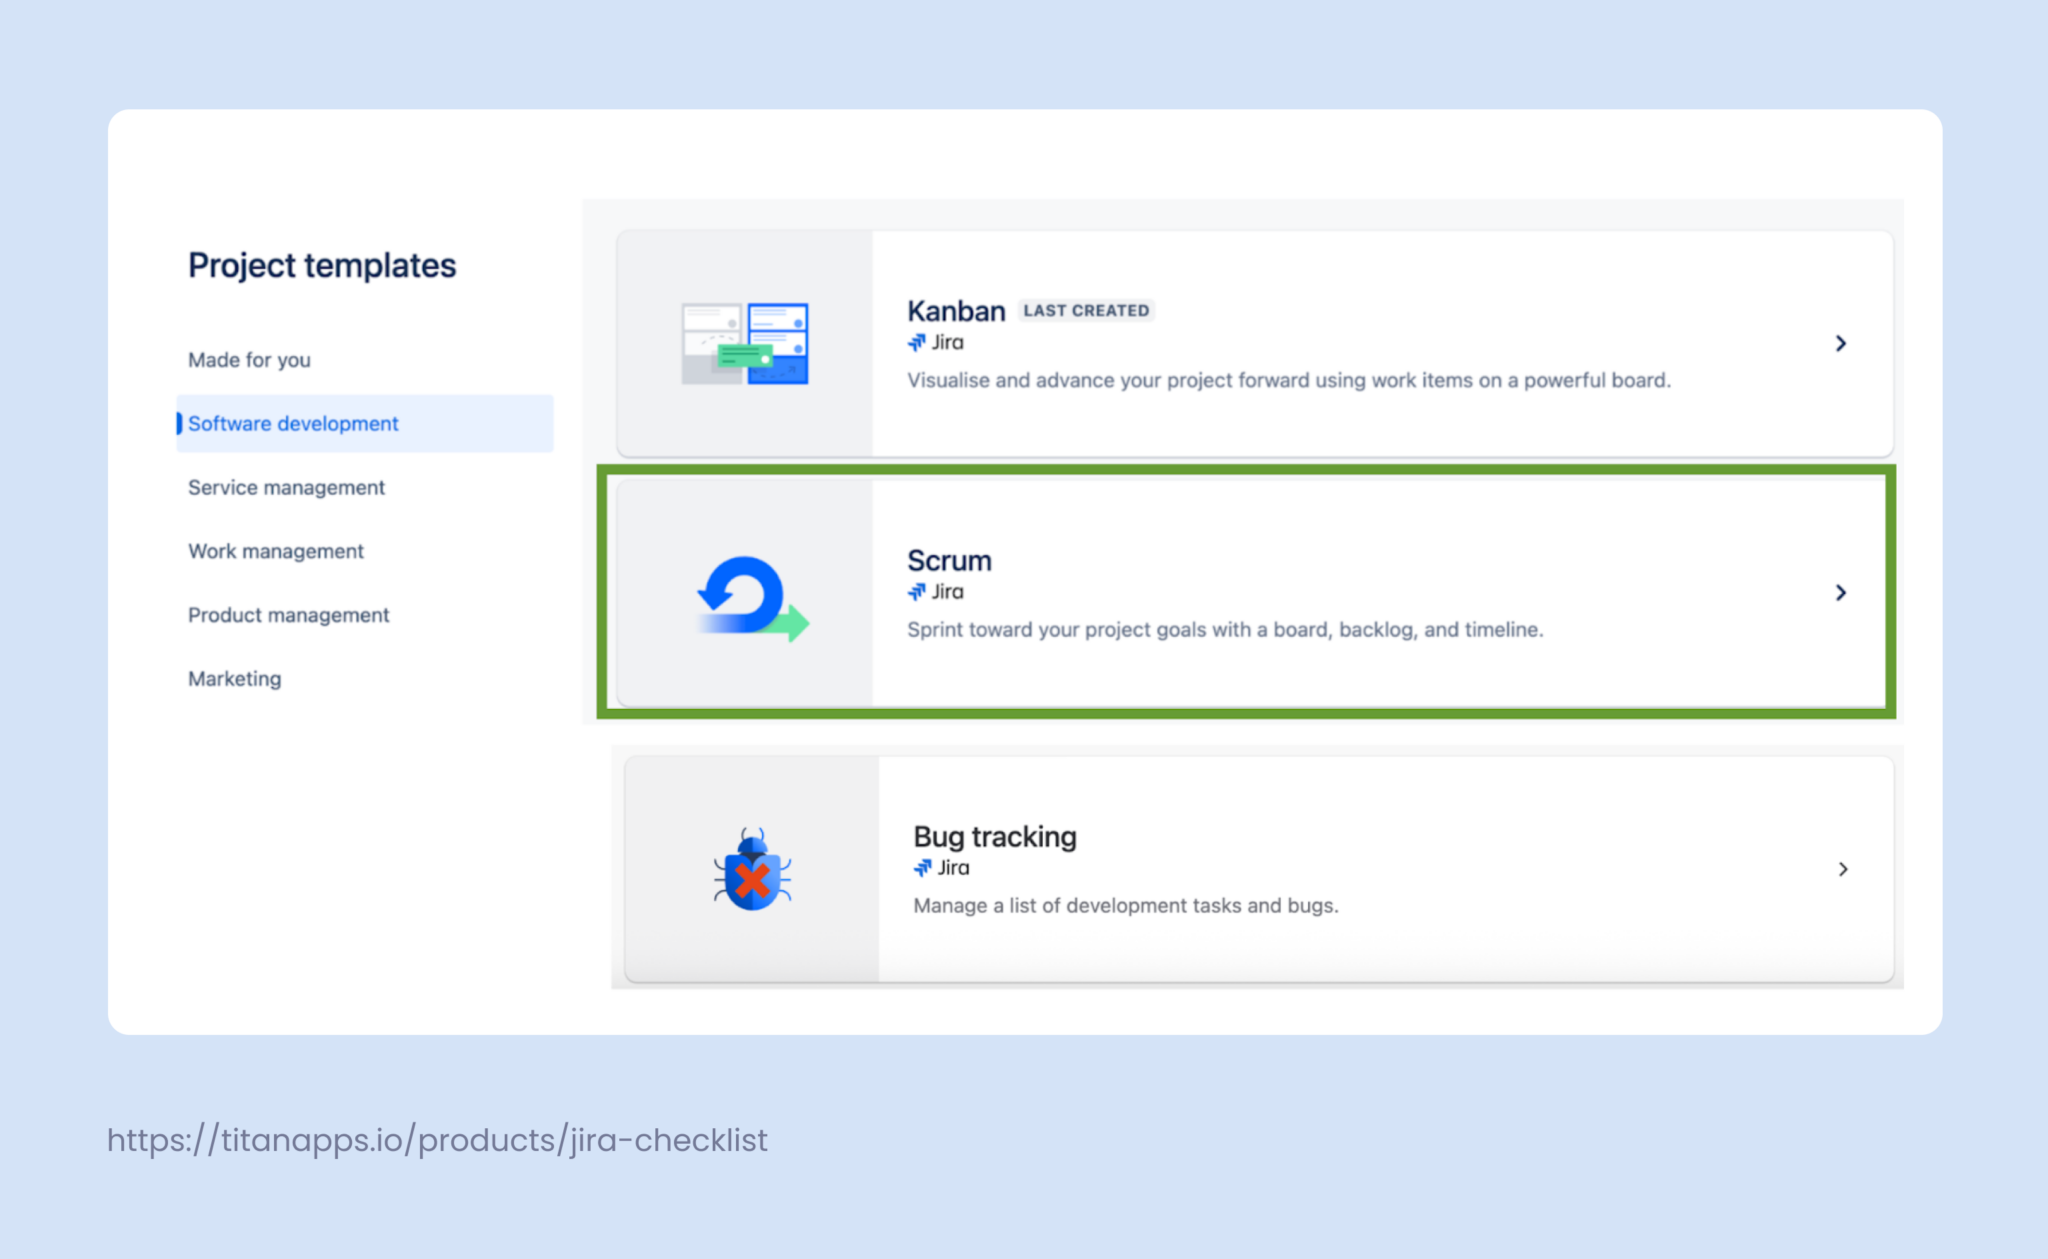Switch to the Marketing templates category
The height and width of the screenshot is (1259, 2048).
pos(234,678)
